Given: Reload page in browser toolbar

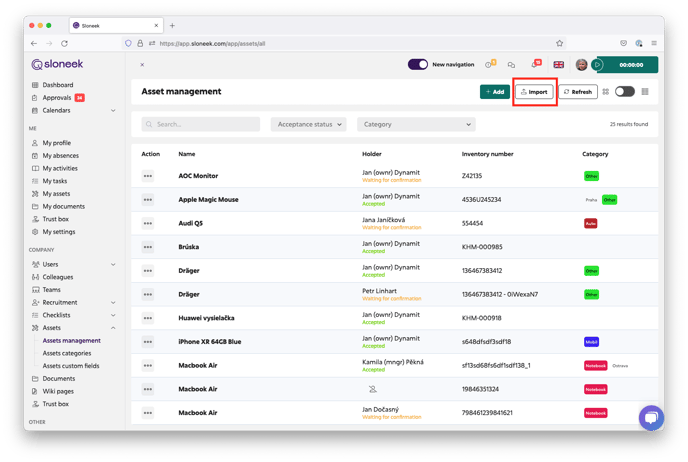Looking at the screenshot, I should (x=64, y=43).
